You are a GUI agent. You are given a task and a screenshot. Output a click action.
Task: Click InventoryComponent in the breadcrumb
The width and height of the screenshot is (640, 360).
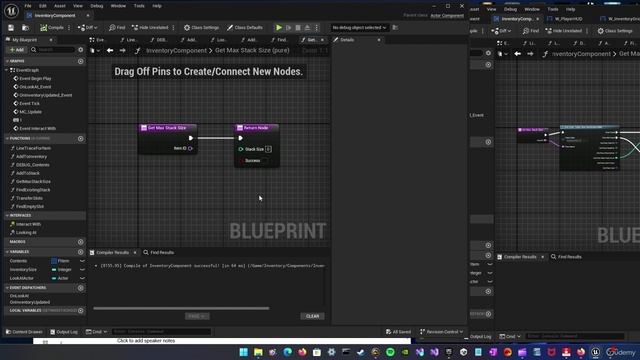click(x=176, y=50)
